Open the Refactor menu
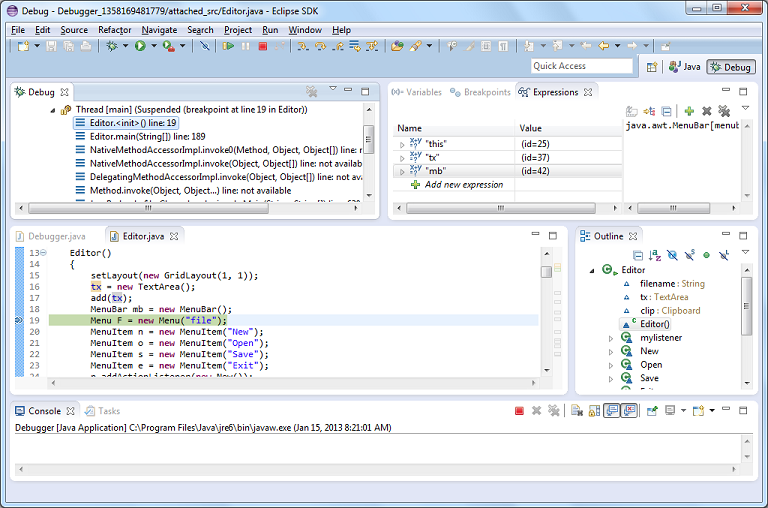768x508 pixels. (114, 30)
